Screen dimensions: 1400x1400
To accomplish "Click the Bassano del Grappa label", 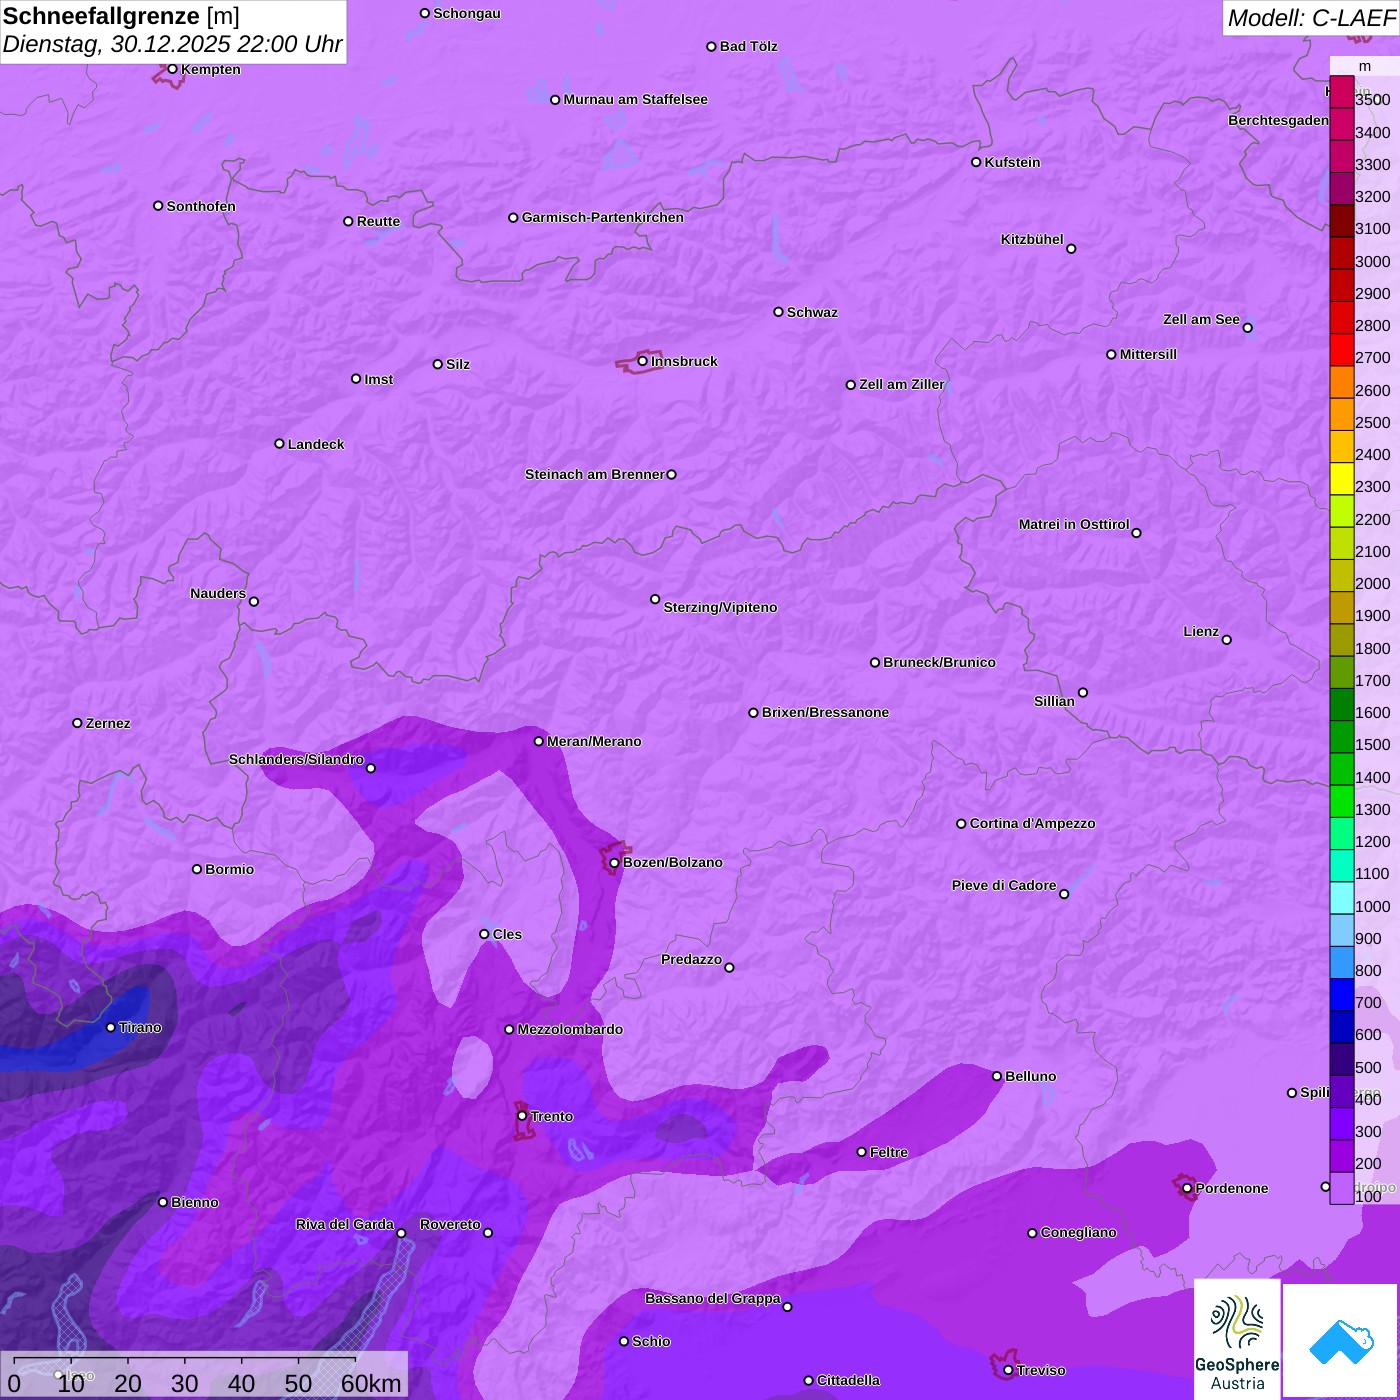I will click(x=713, y=1298).
